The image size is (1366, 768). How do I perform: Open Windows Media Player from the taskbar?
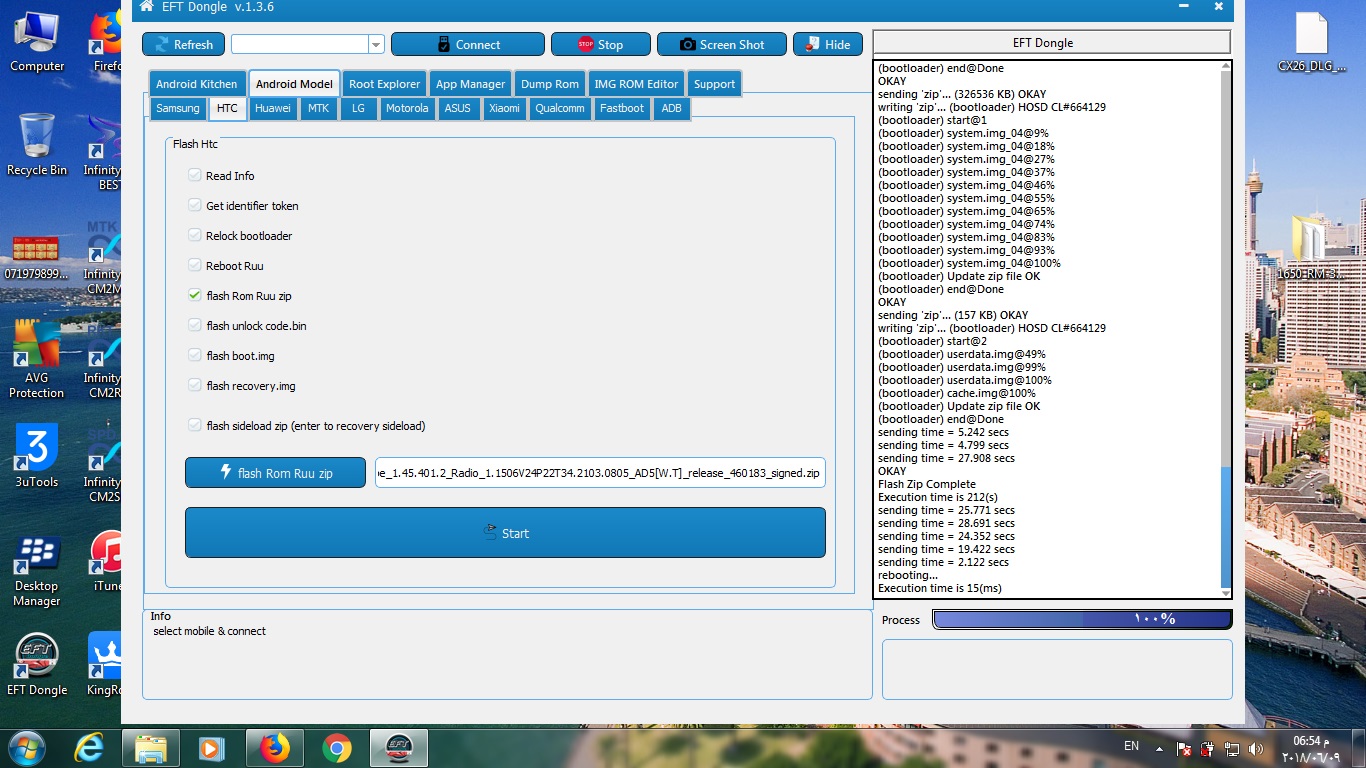211,747
